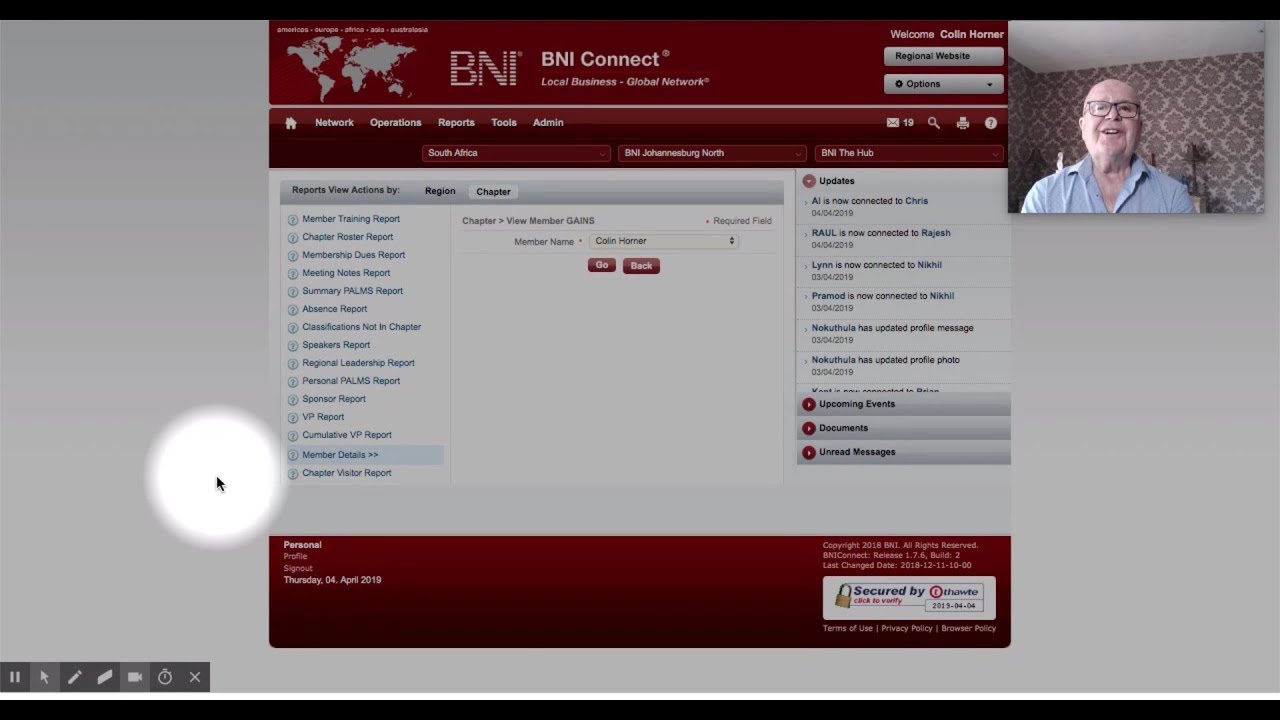Image resolution: width=1280 pixels, height=720 pixels.
Task: Click help icon beside Membership Dues Report
Action: tap(293, 256)
